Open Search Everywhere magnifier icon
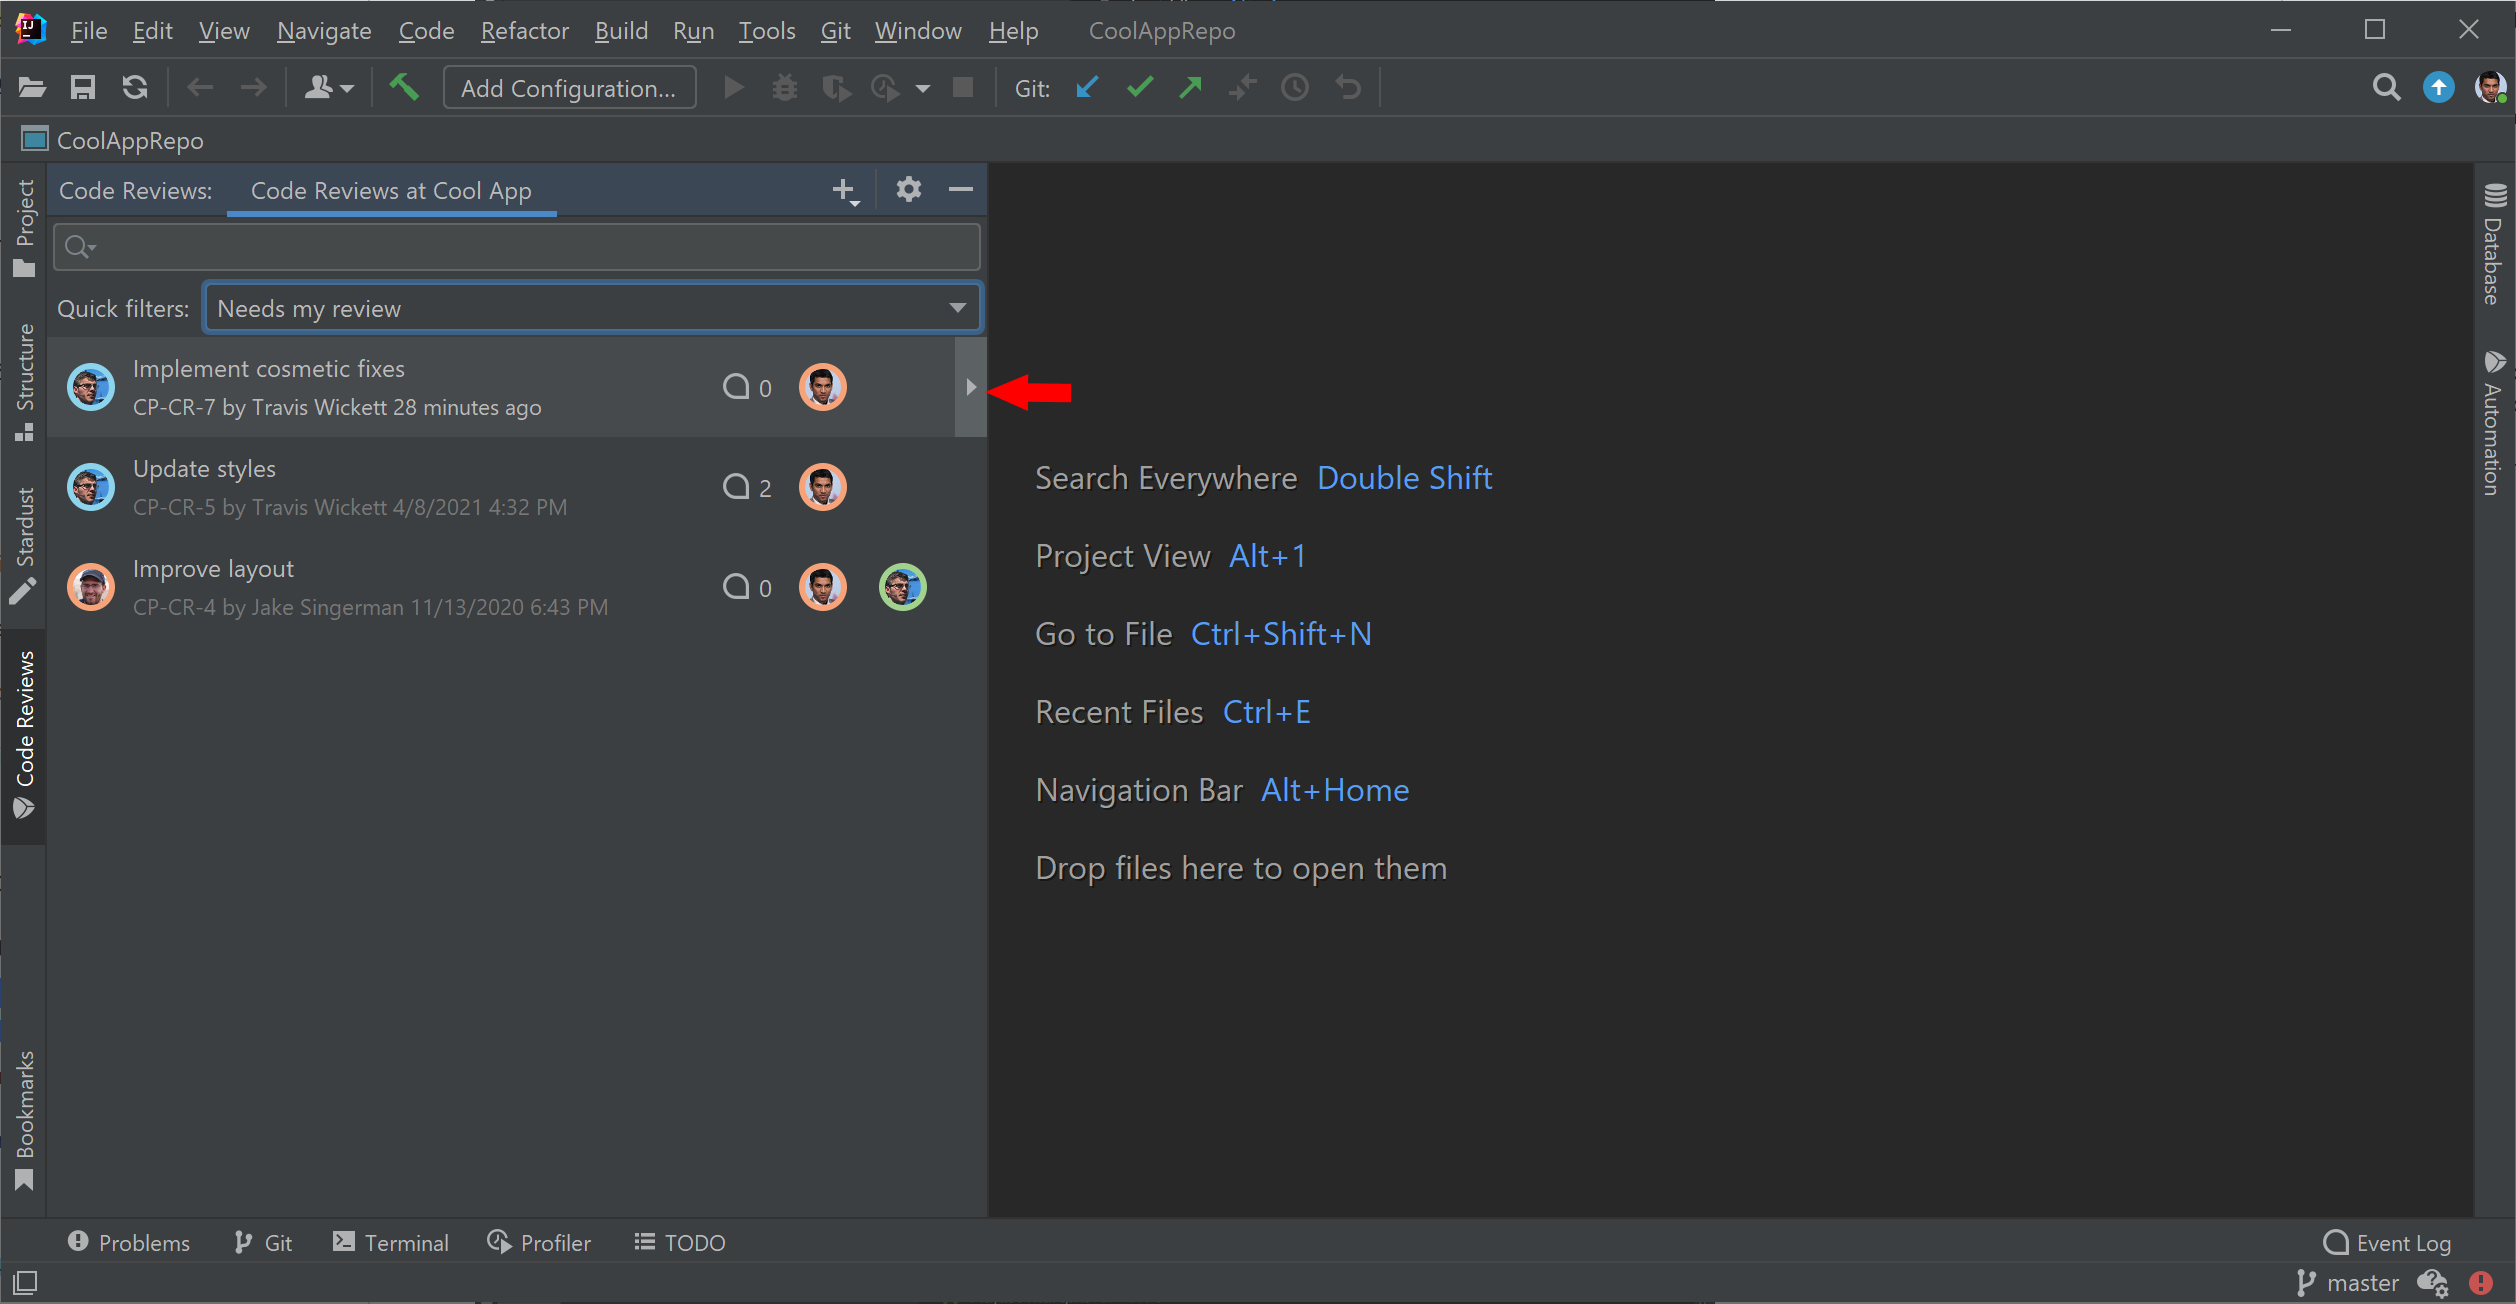 [2386, 87]
